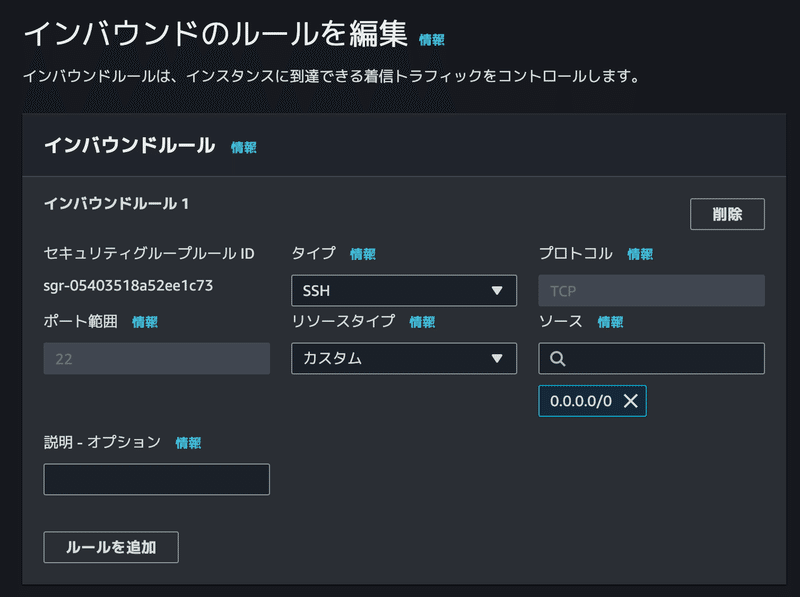Click the 削除 button for inbound rule 1
The height and width of the screenshot is (597, 800).
point(727,214)
